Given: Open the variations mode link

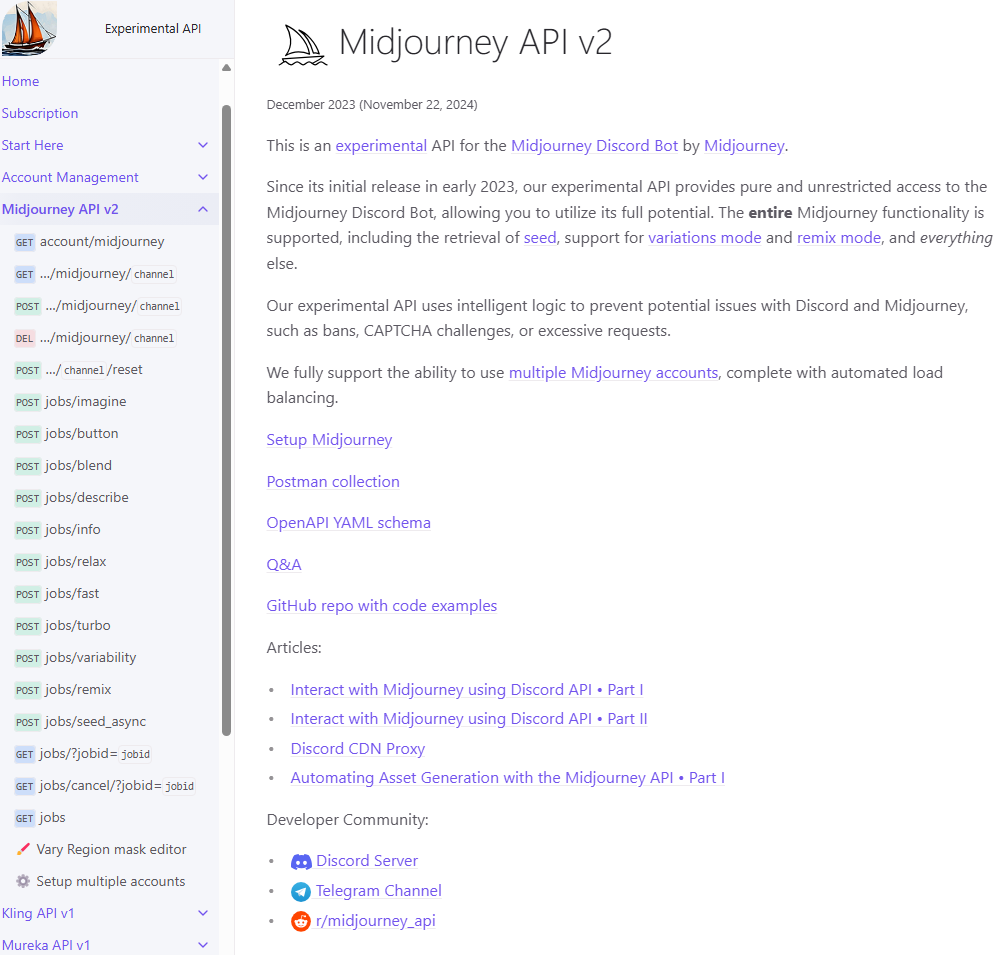Looking at the screenshot, I should 704,239.
